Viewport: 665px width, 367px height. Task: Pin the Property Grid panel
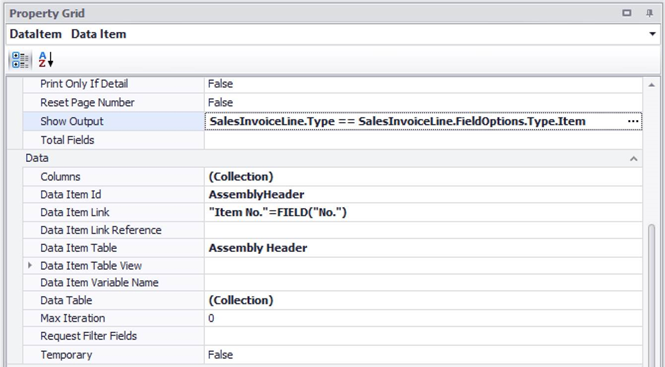click(x=649, y=13)
